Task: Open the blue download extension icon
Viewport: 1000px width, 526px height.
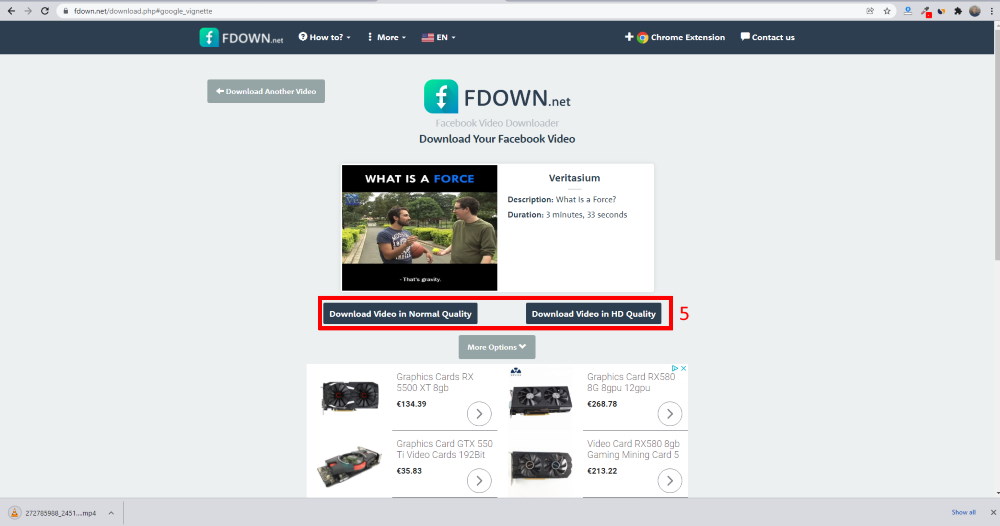Action: click(908, 11)
